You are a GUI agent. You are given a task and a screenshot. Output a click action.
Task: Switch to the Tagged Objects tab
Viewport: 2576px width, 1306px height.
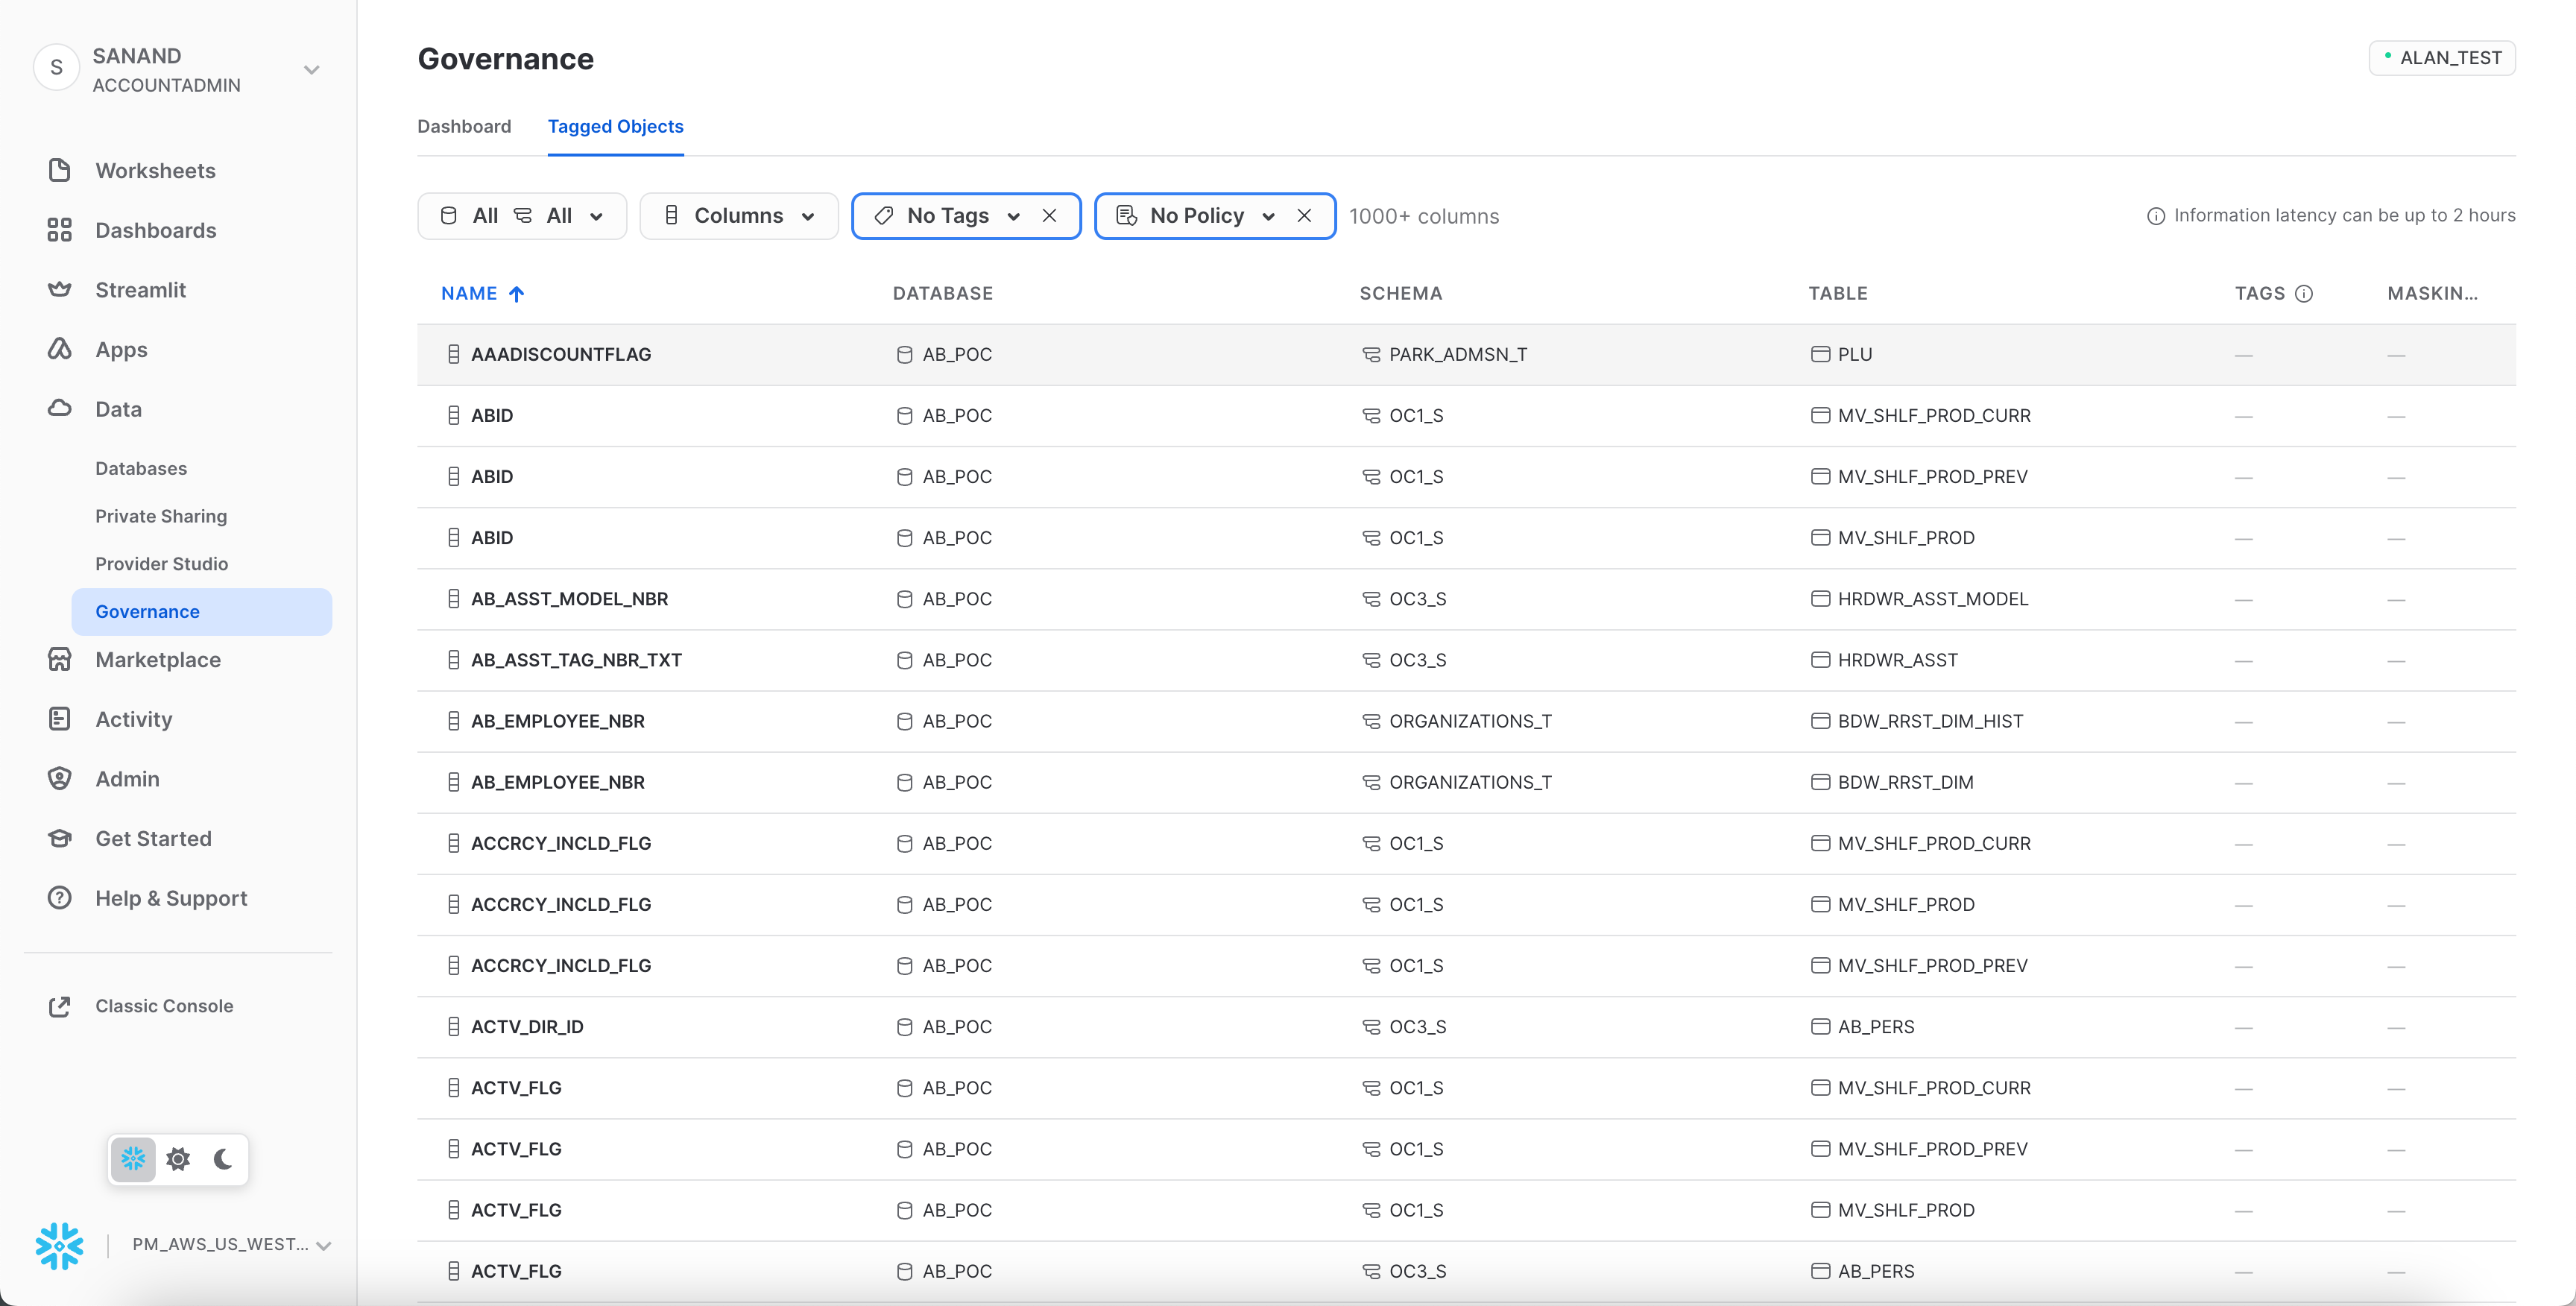(x=615, y=127)
